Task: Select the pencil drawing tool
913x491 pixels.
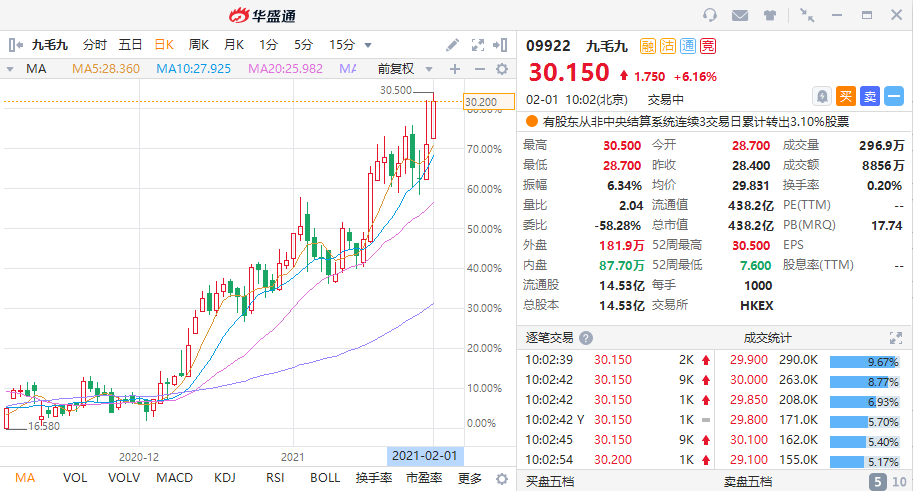Action: (x=452, y=45)
